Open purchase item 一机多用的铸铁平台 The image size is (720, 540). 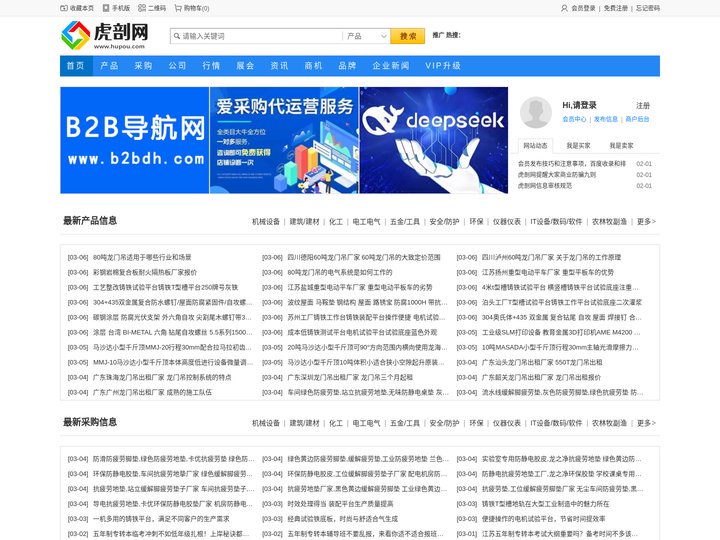coord(161,519)
